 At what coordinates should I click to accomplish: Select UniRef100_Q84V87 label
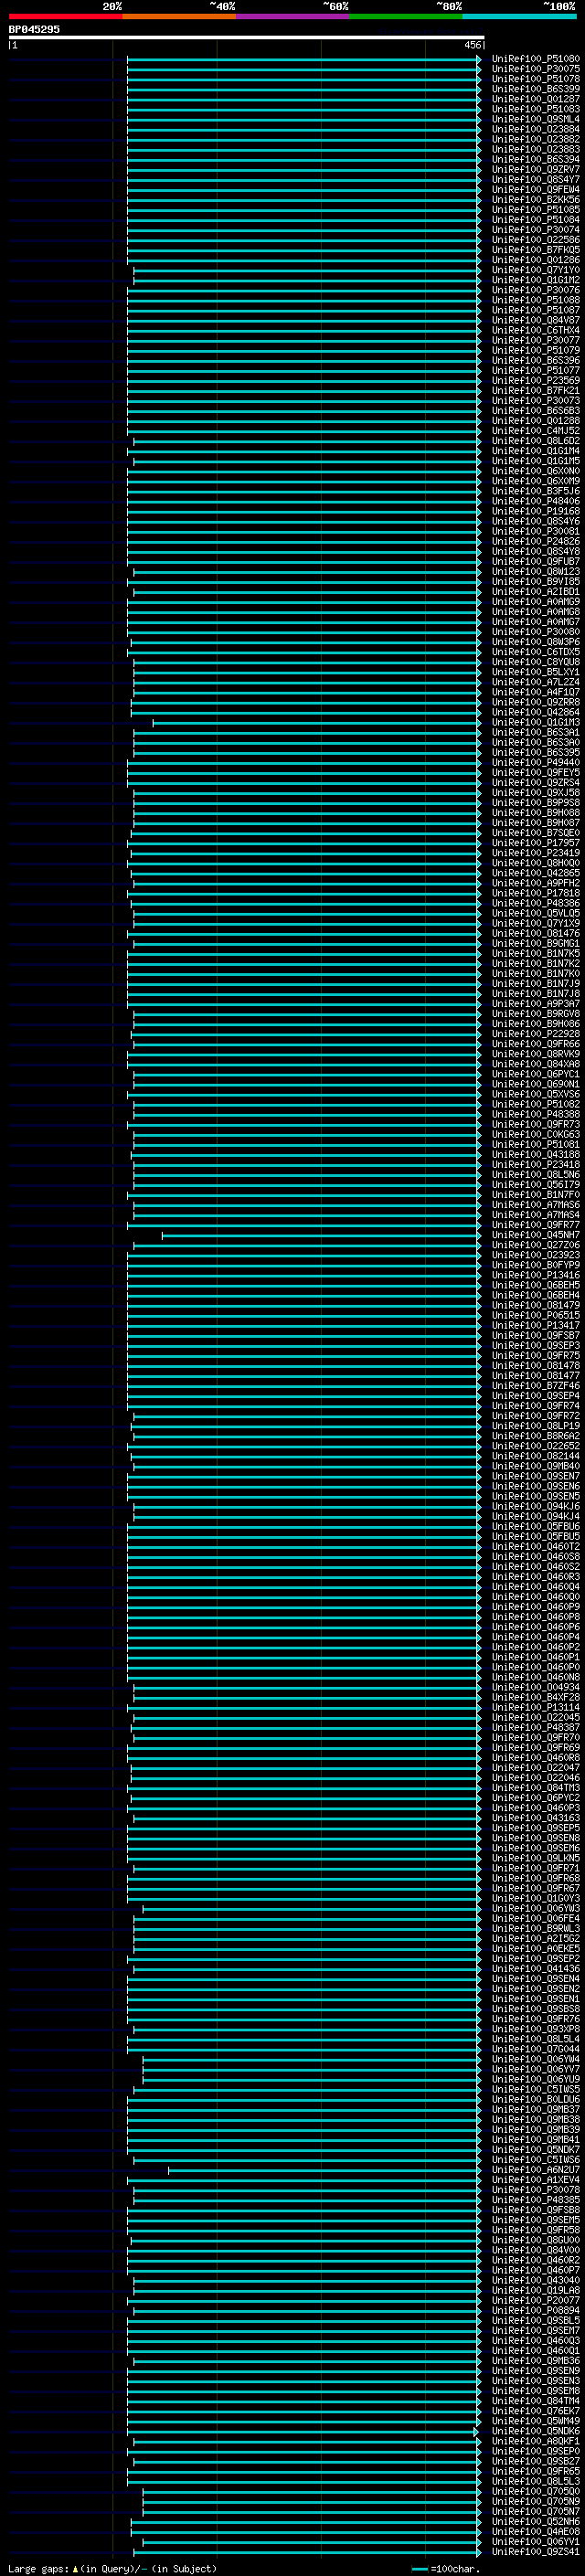point(535,320)
